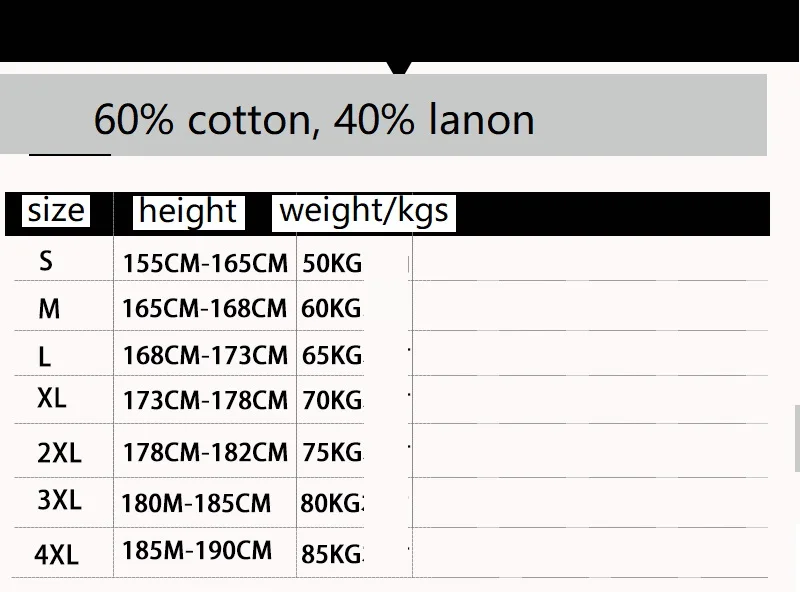Click the 4XL size label
The image size is (800, 592).
click(57, 555)
